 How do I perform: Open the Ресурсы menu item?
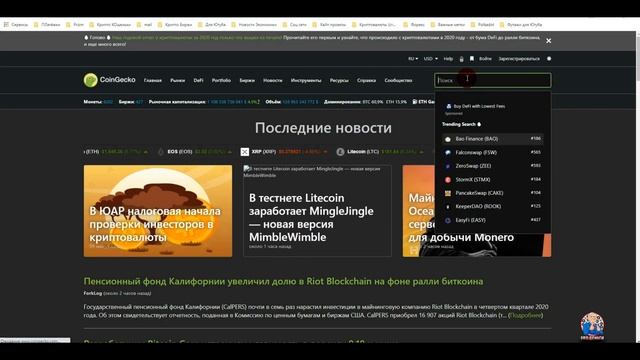[339, 80]
